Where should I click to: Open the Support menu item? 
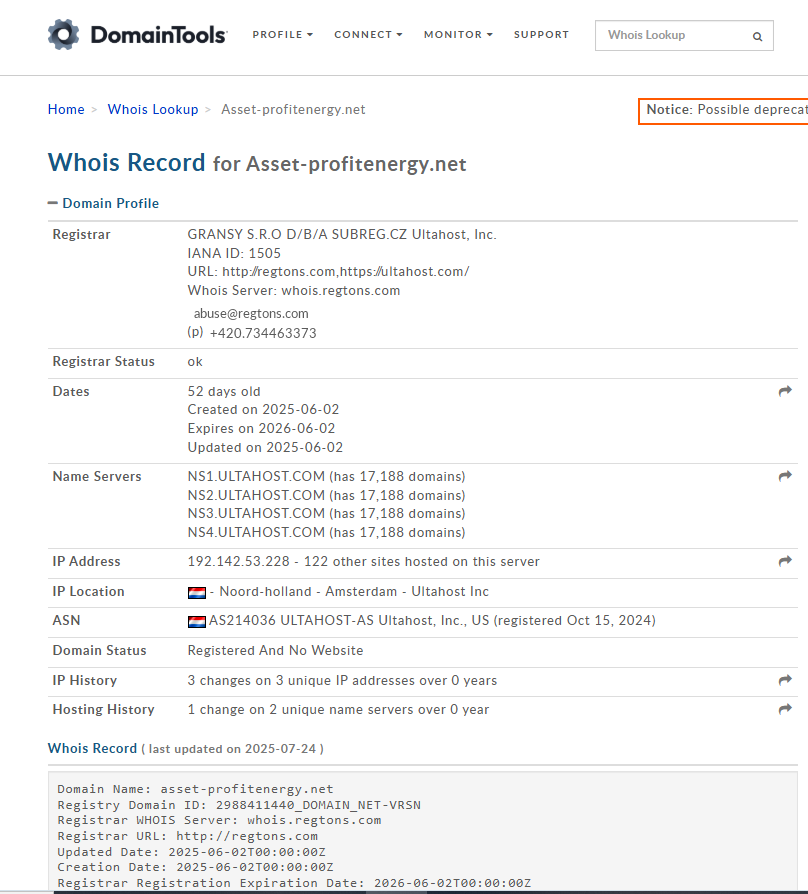[541, 35]
